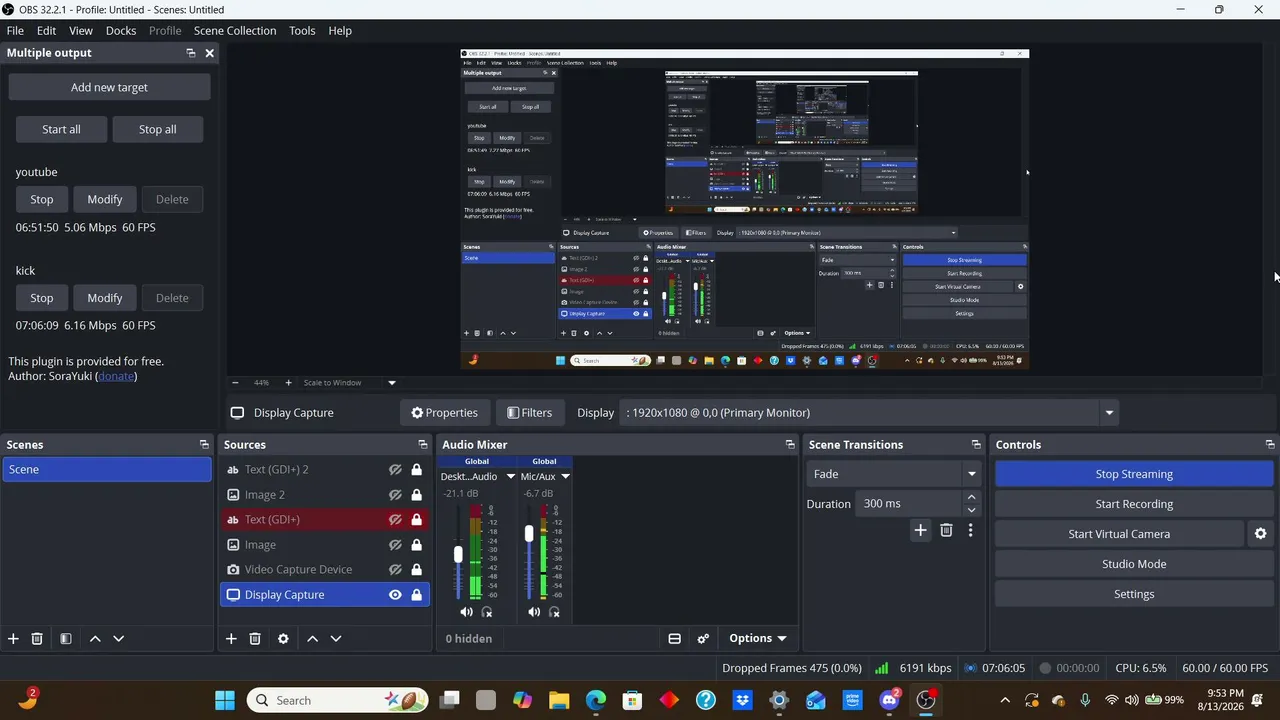Move source down in Sources dock

pyautogui.click(x=336, y=639)
